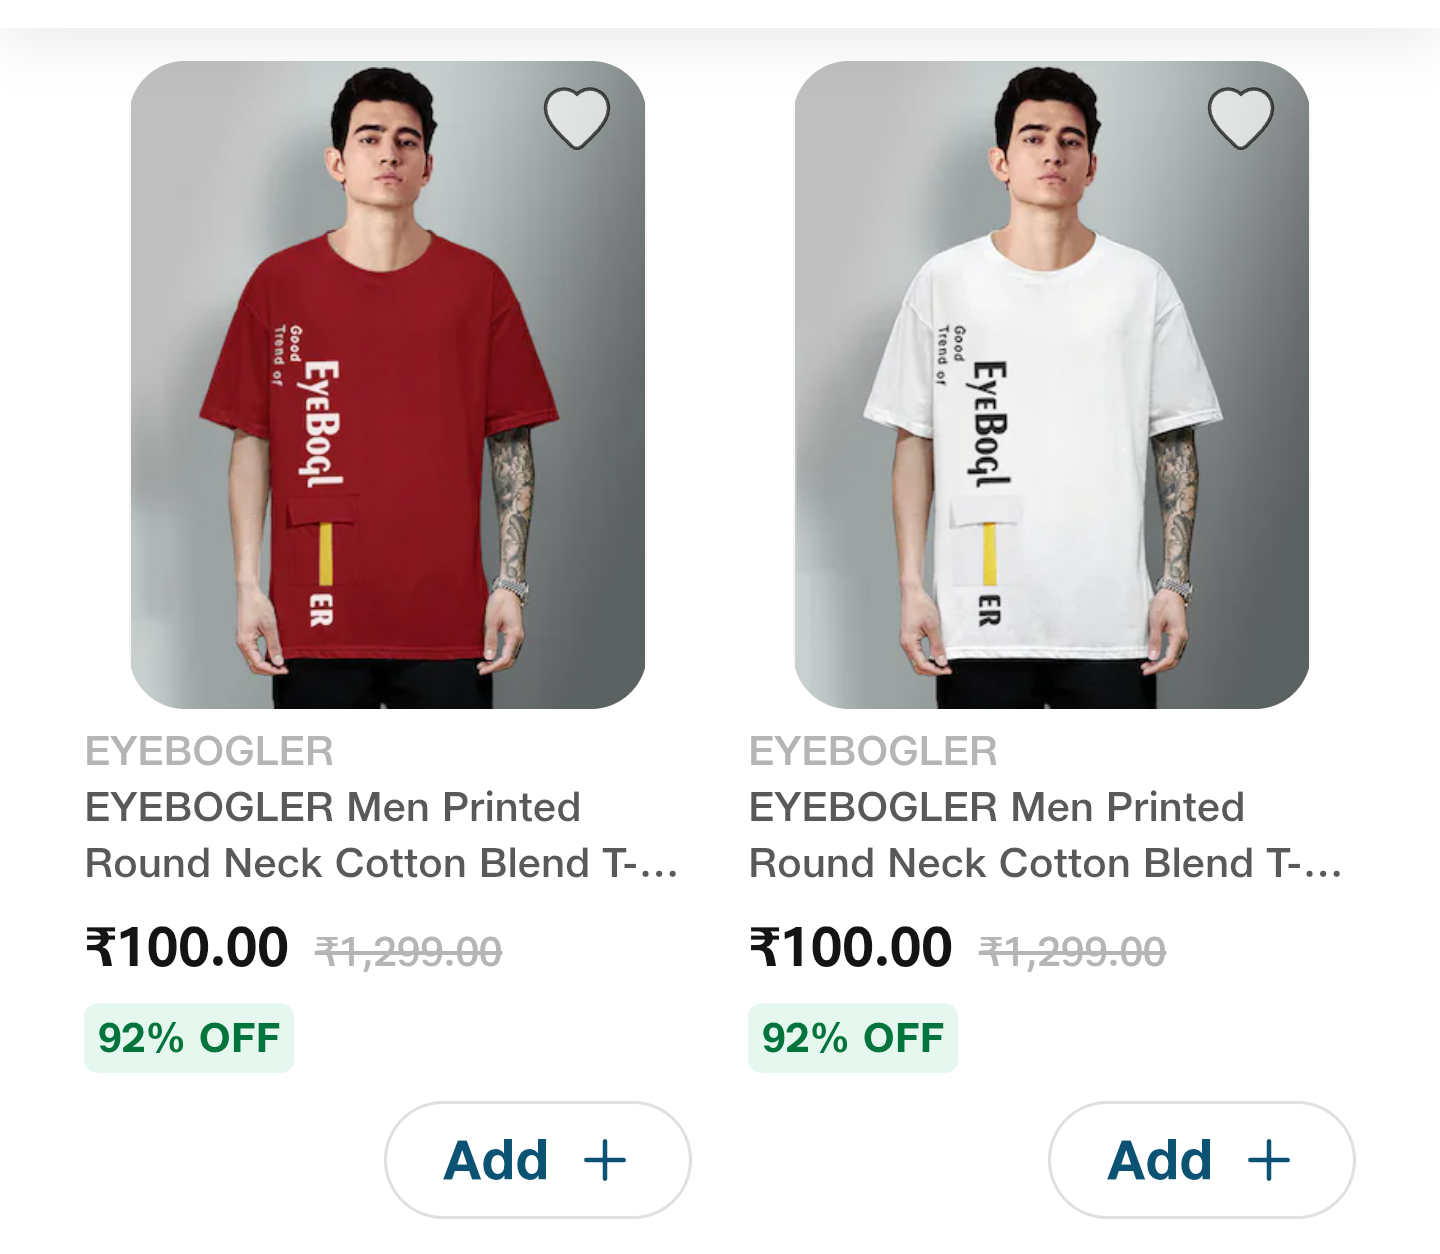Open the EYEBOGLER brand label under white shirt
Image resolution: width=1440 pixels, height=1254 pixels.
[x=873, y=751]
